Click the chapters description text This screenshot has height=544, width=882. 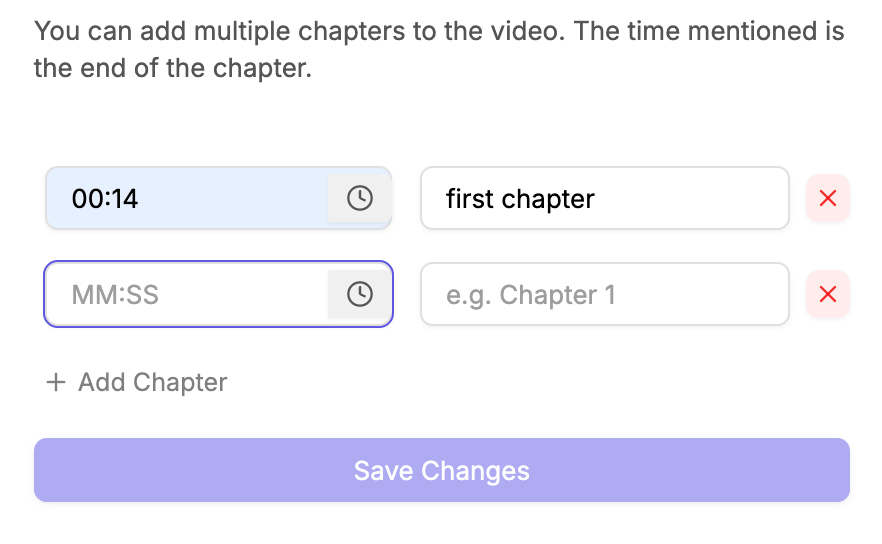coord(439,50)
